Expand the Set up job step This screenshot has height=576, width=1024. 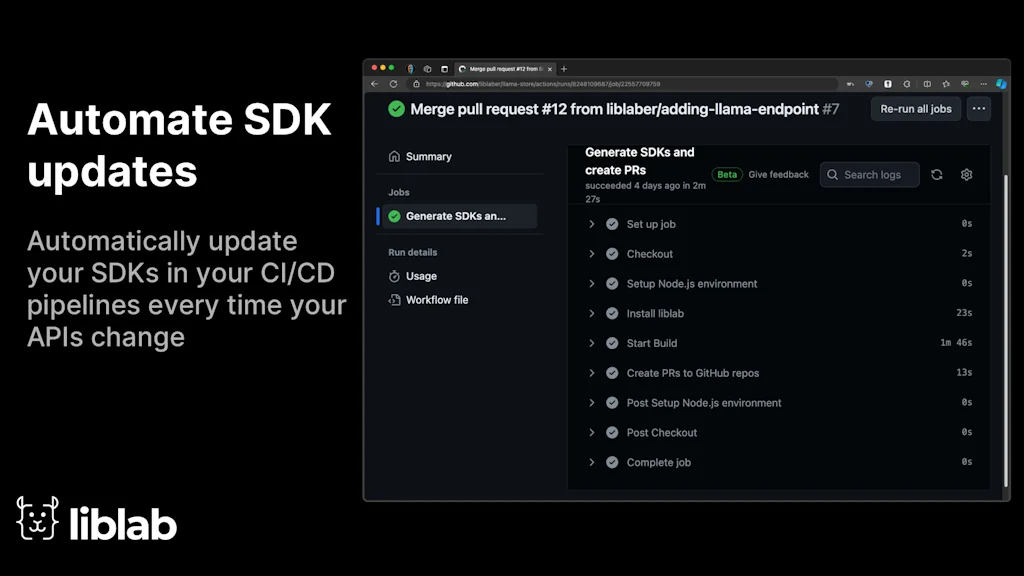(592, 224)
